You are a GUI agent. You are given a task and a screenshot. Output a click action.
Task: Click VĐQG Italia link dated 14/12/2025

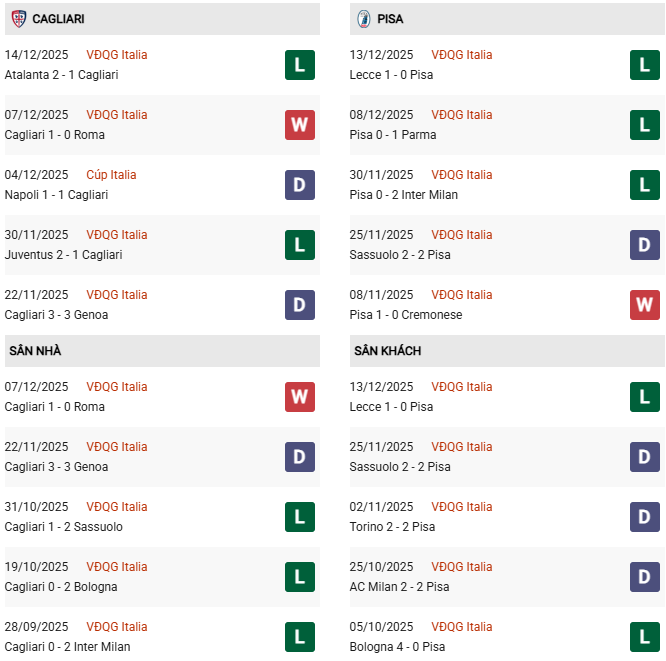coord(116,55)
